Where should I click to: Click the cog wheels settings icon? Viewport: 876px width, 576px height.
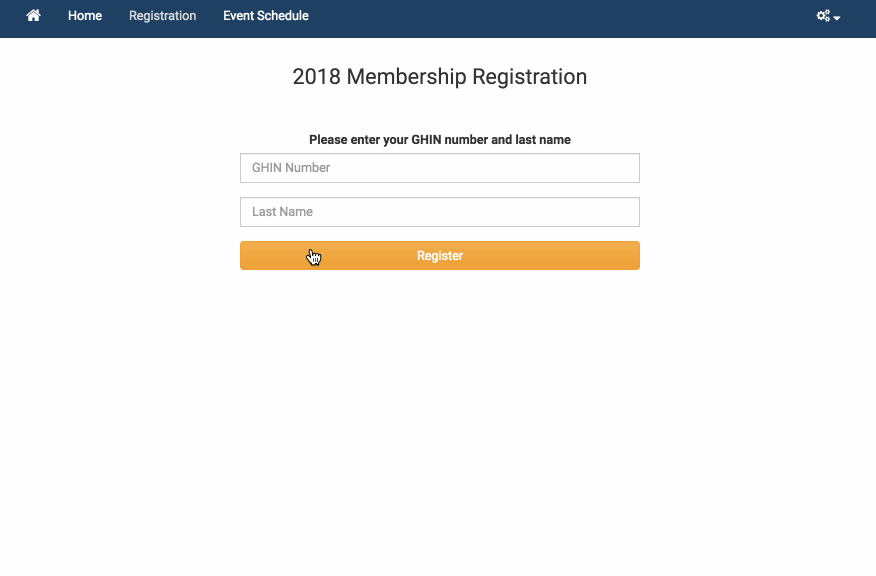823,16
